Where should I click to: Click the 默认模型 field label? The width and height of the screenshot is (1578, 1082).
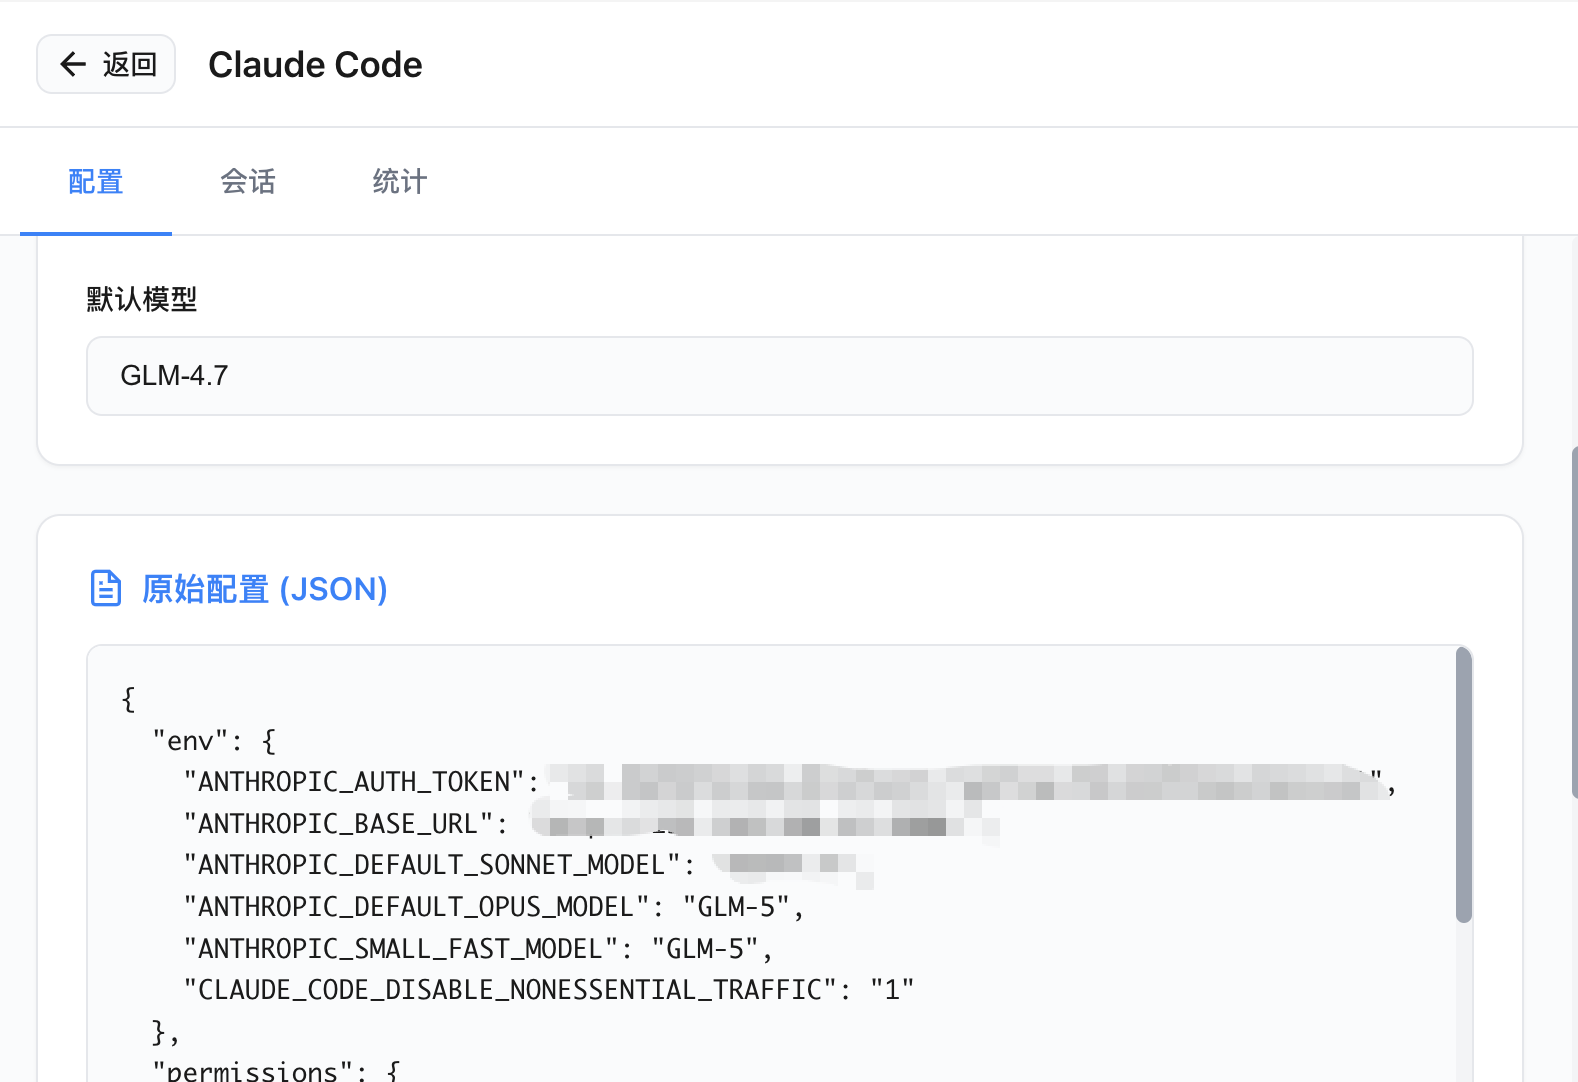[141, 299]
